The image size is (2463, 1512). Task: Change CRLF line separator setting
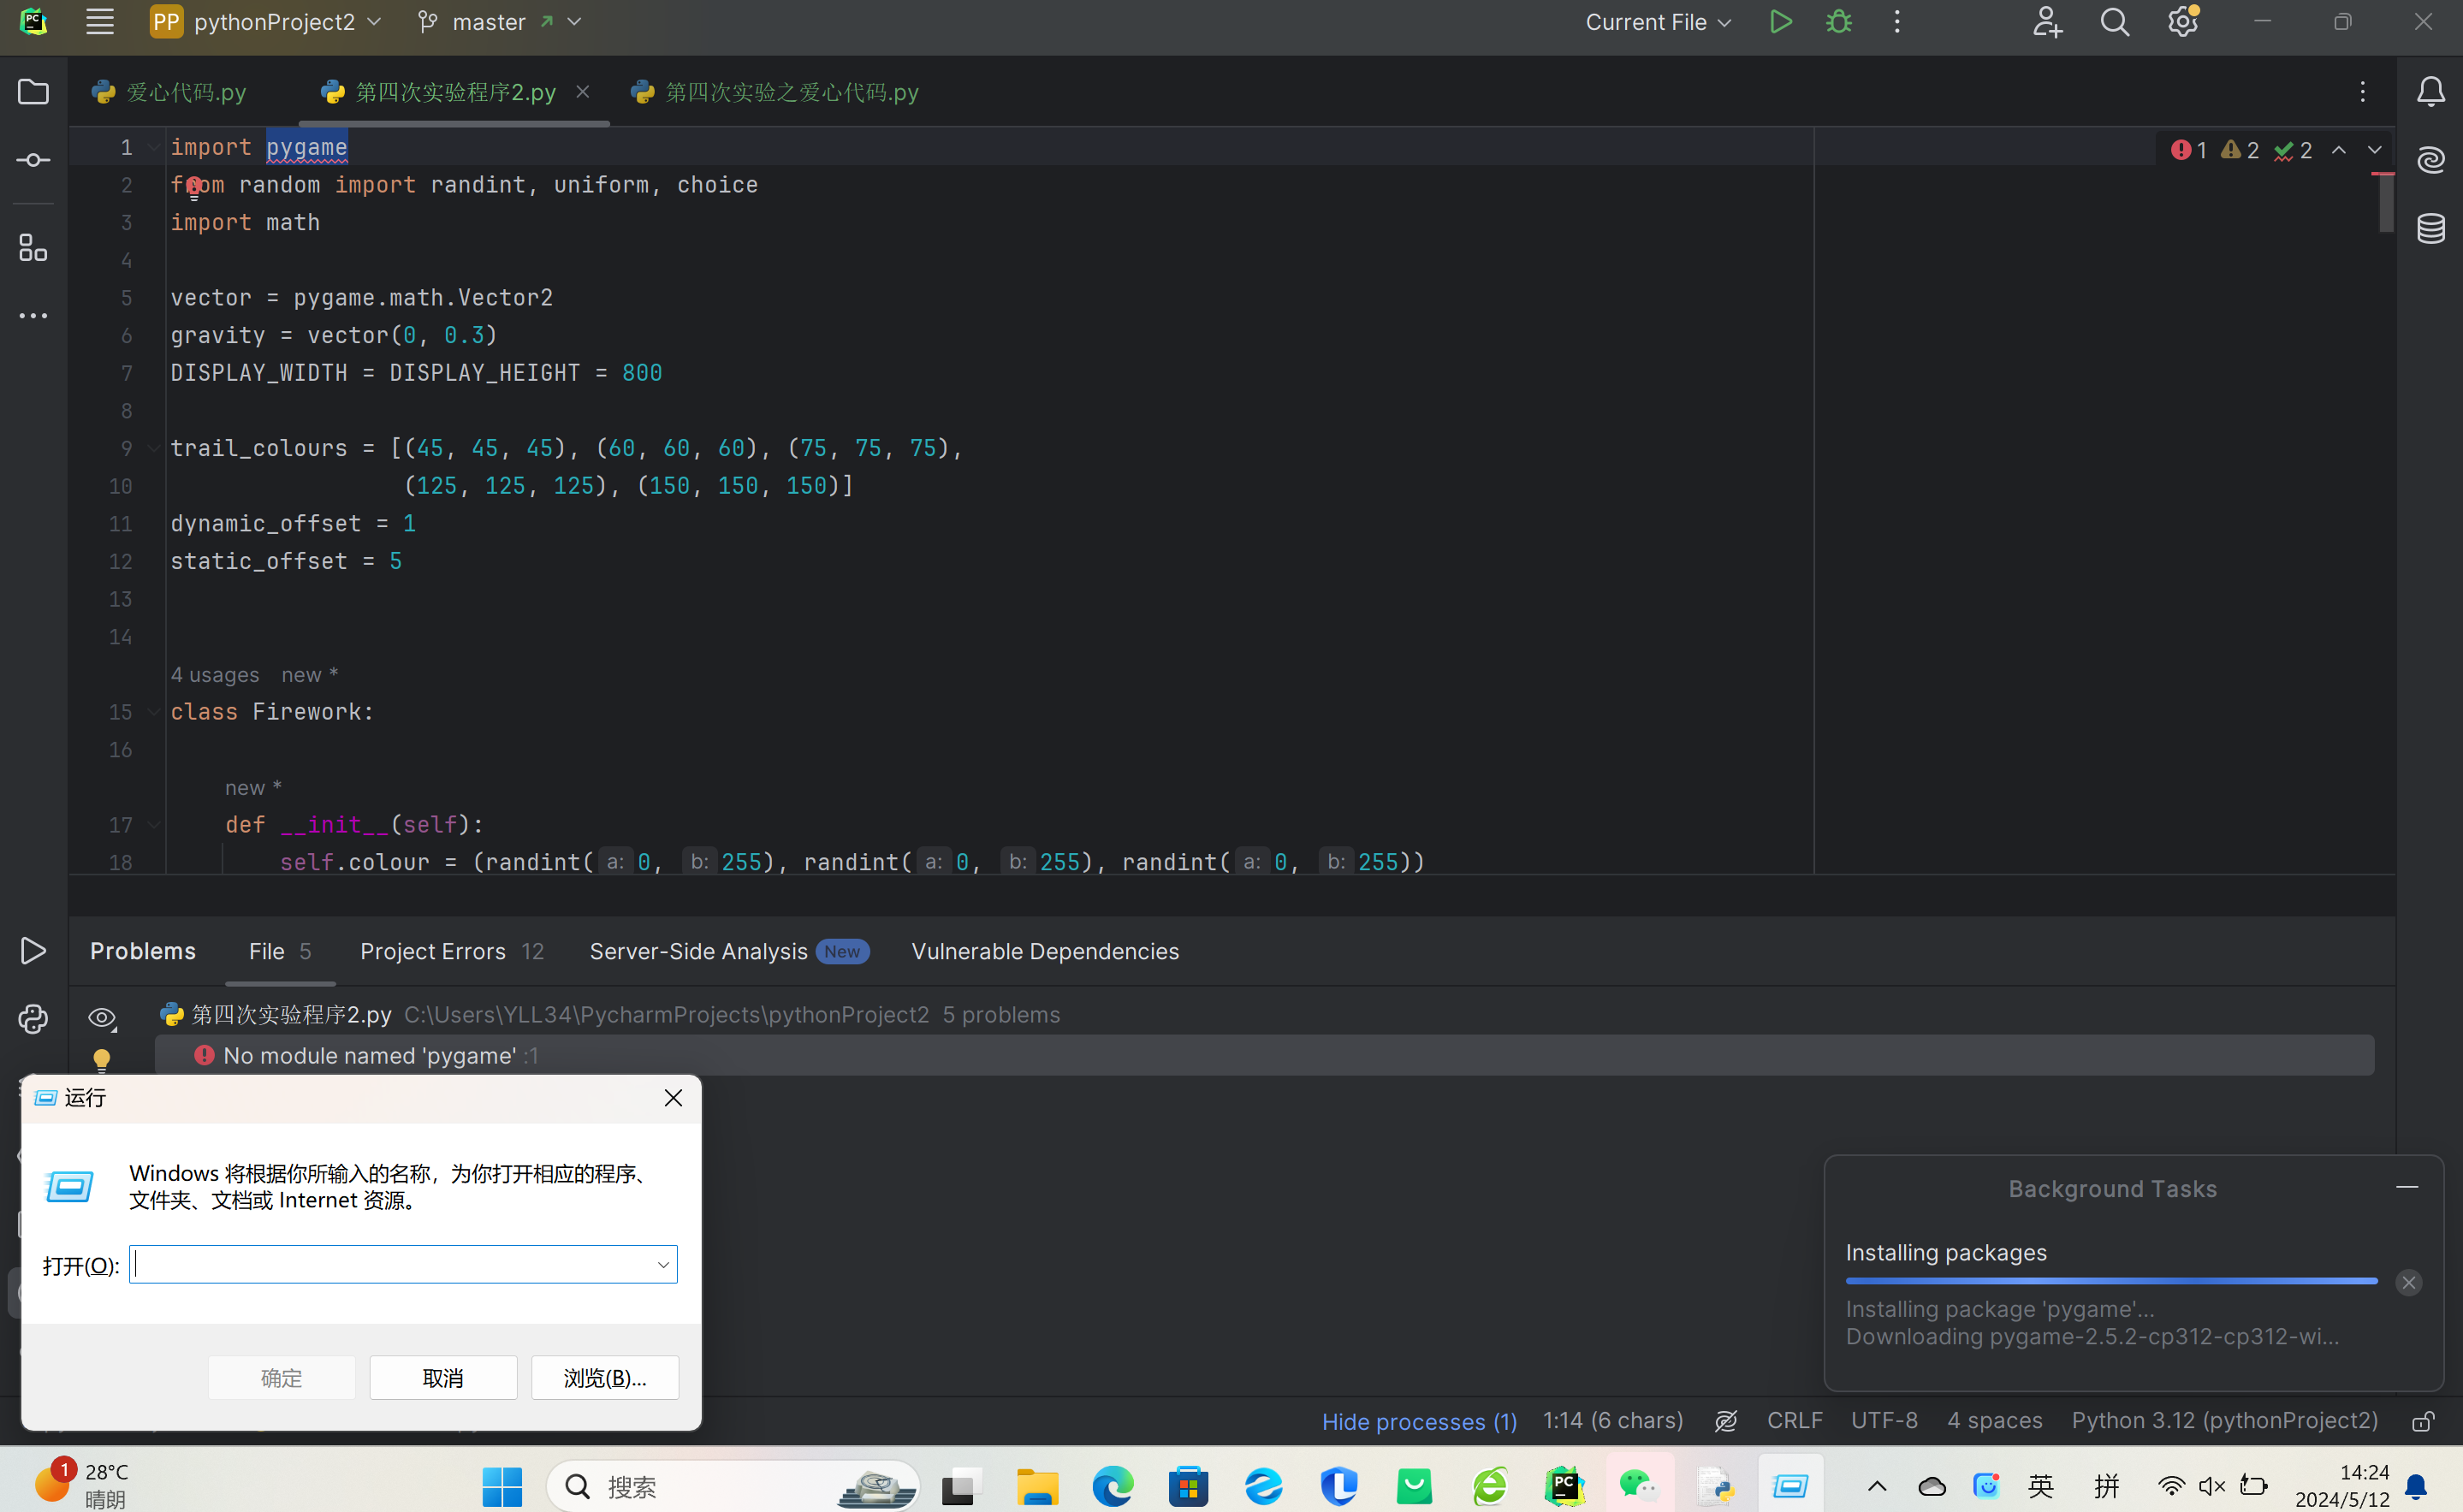pyautogui.click(x=1794, y=1421)
